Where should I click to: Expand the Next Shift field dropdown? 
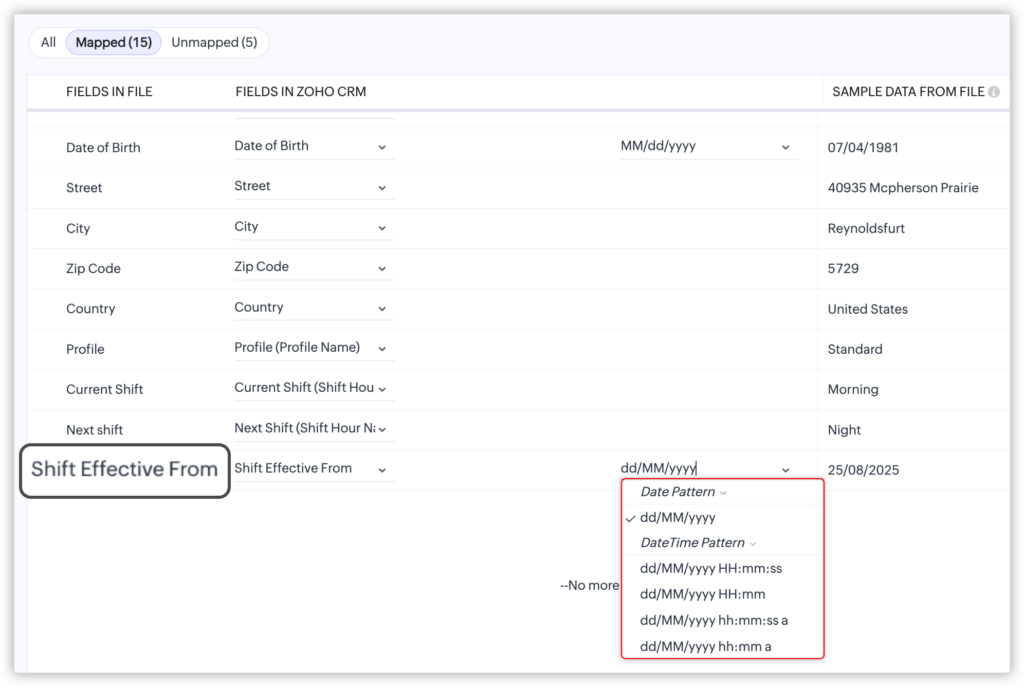click(x=383, y=428)
